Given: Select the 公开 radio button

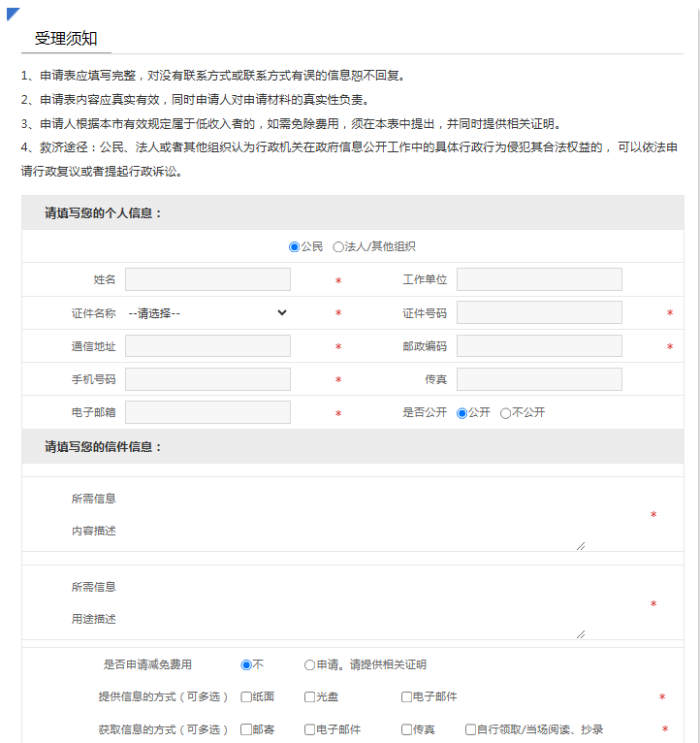Looking at the screenshot, I should point(462,413).
